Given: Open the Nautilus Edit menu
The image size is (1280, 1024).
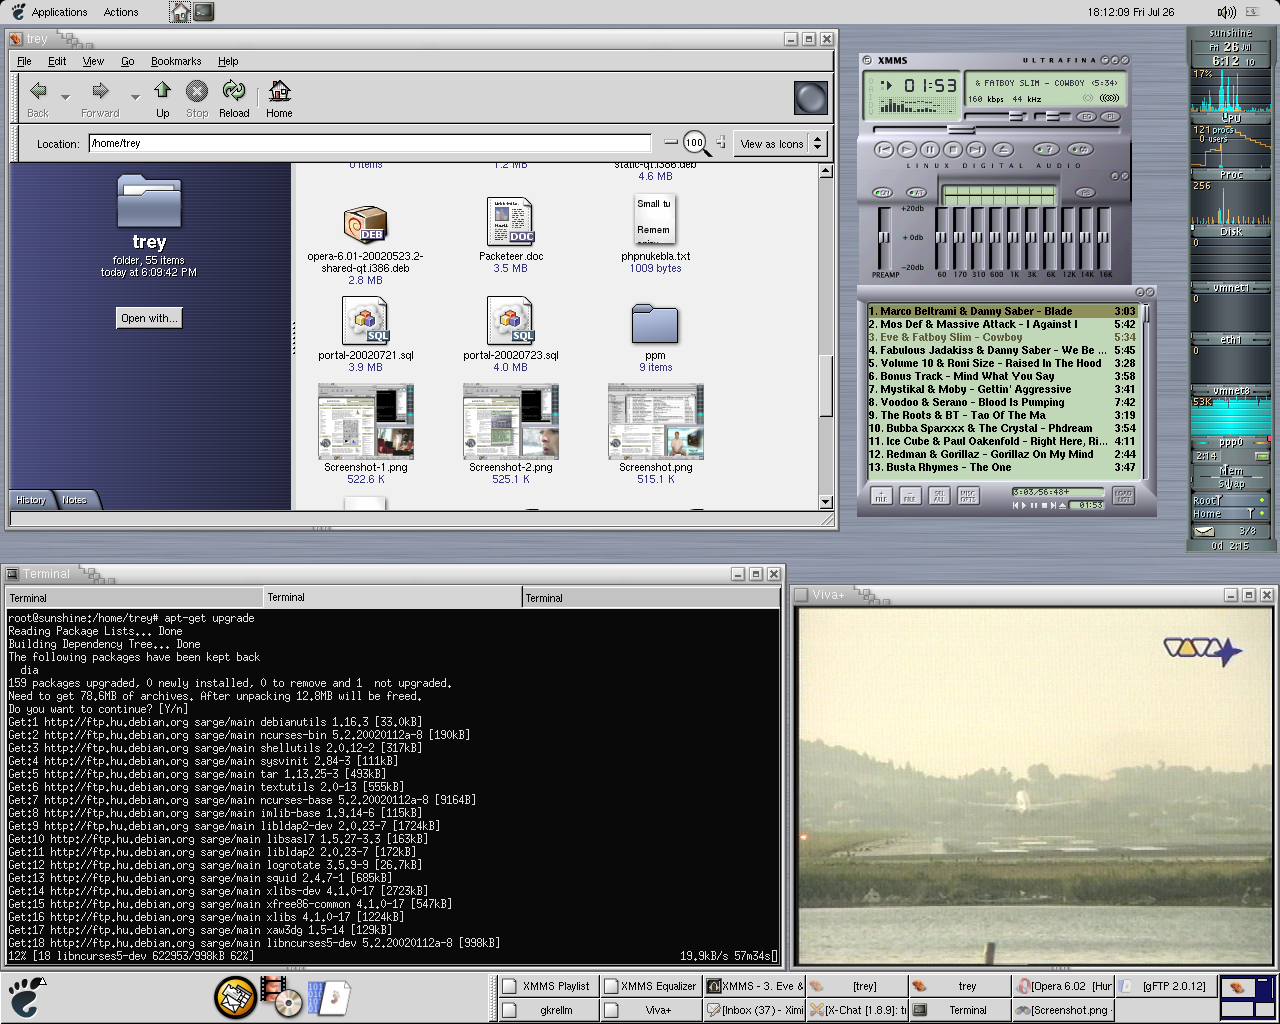Looking at the screenshot, I should [57, 61].
